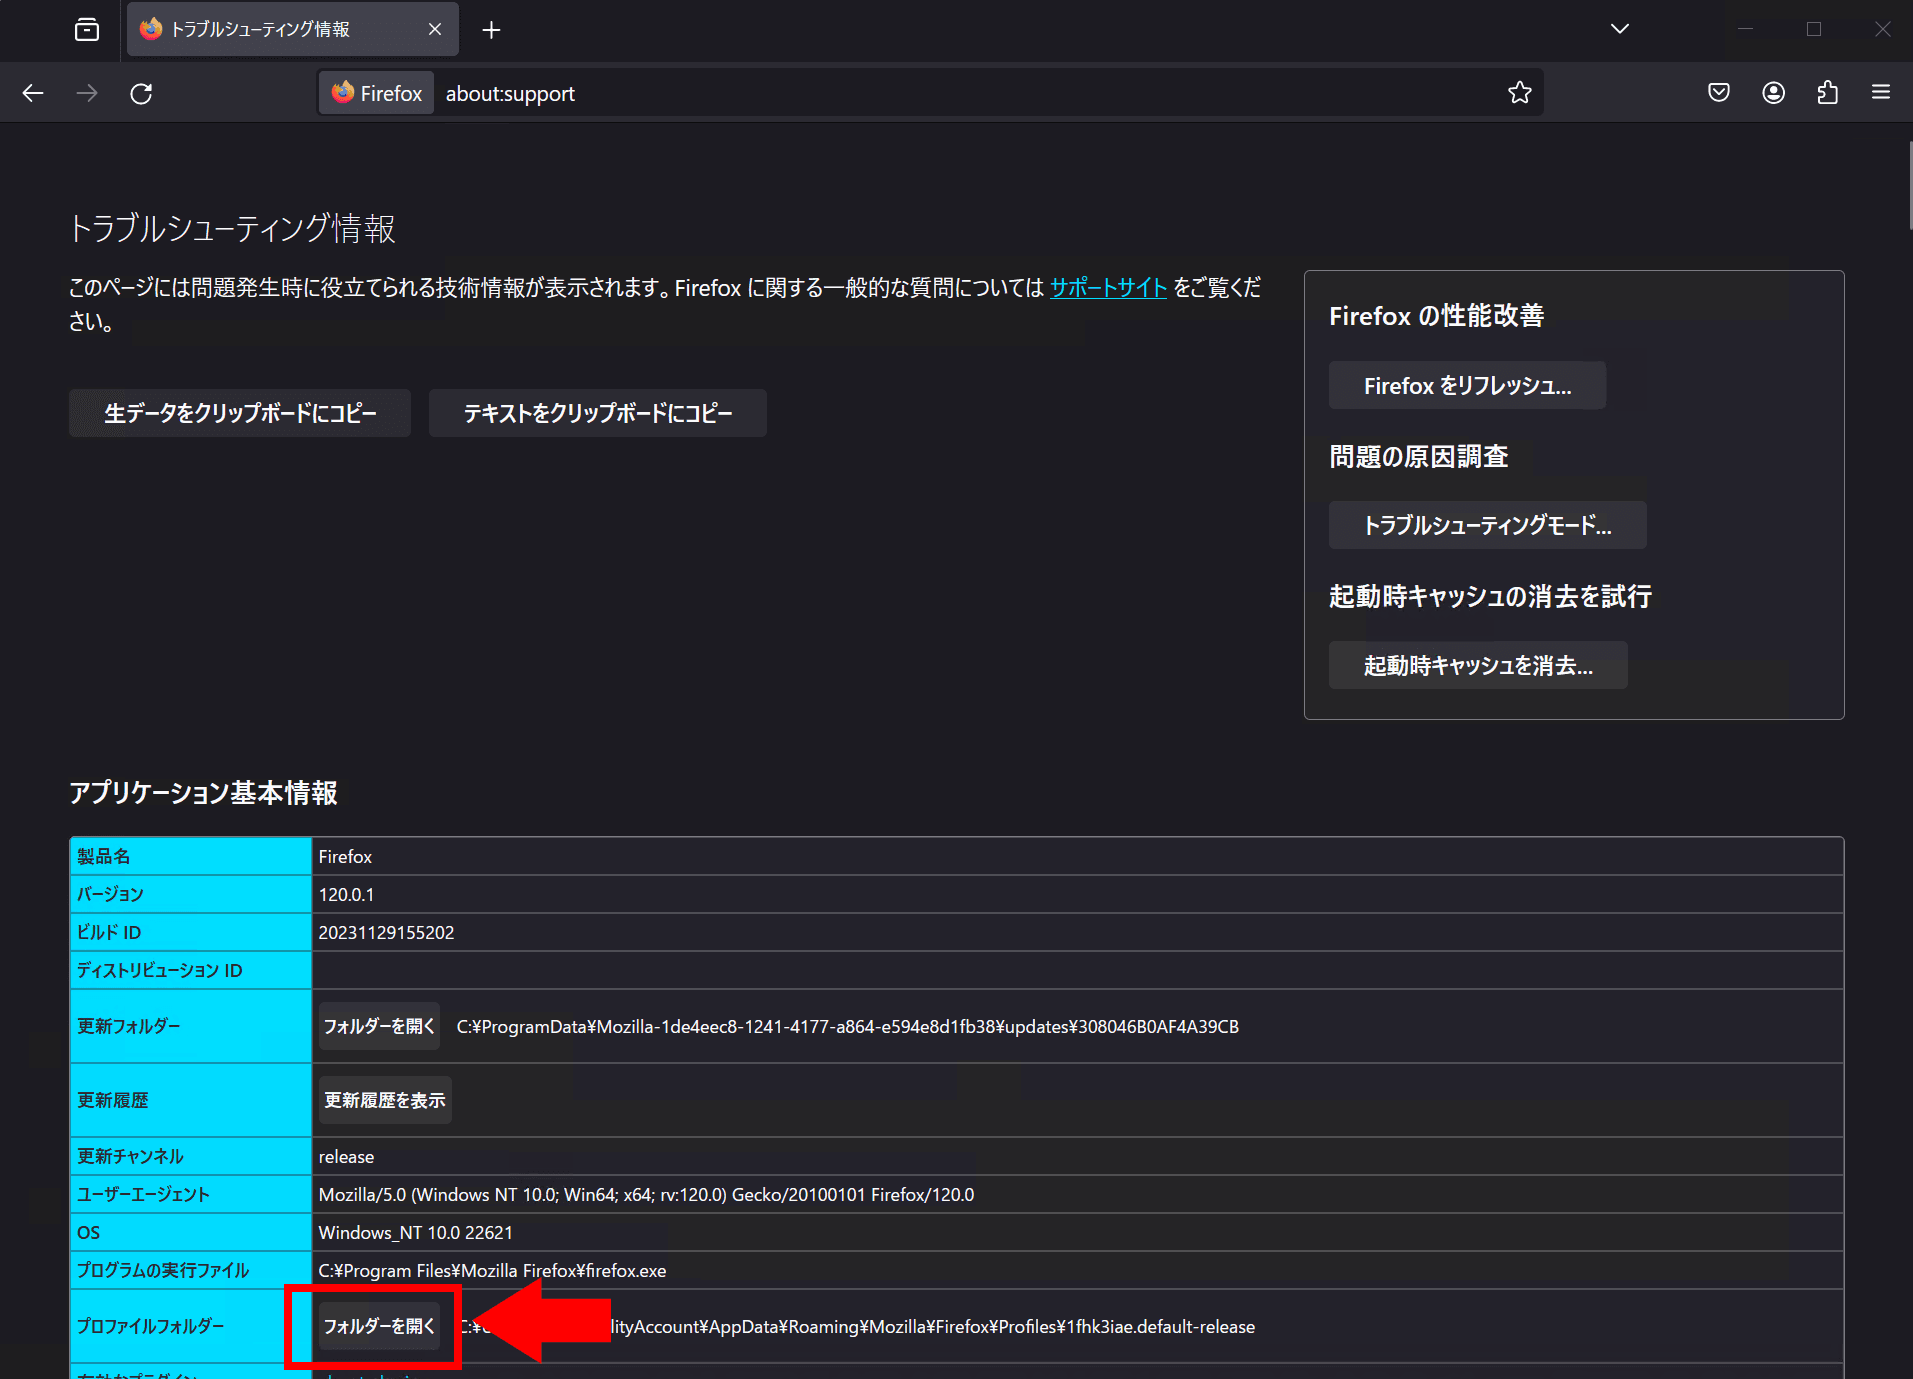Viewport: 1913px width, 1379px height.
Task: Open the プロファイルフォルダー folder button
Action: (x=379, y=1326)
